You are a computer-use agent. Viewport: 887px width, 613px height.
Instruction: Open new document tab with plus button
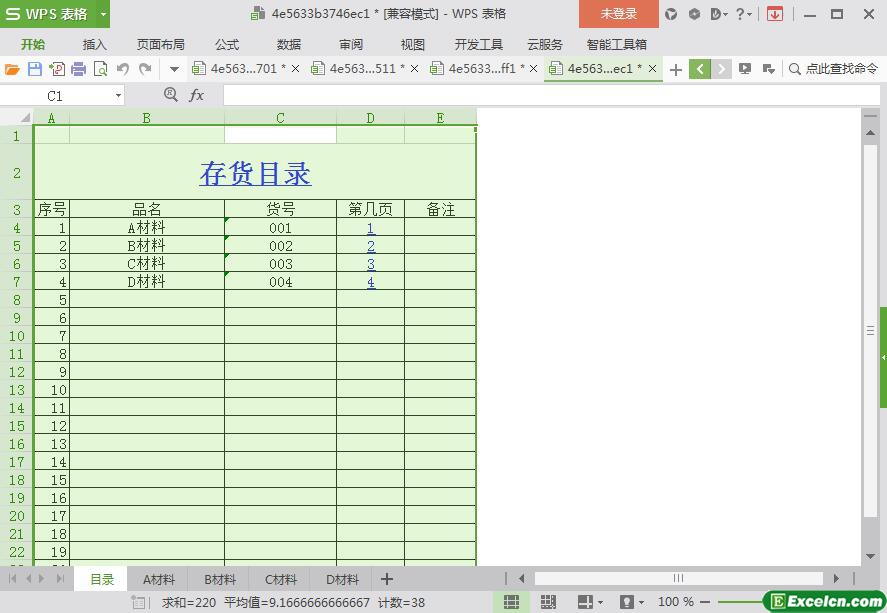coord(676,69)
